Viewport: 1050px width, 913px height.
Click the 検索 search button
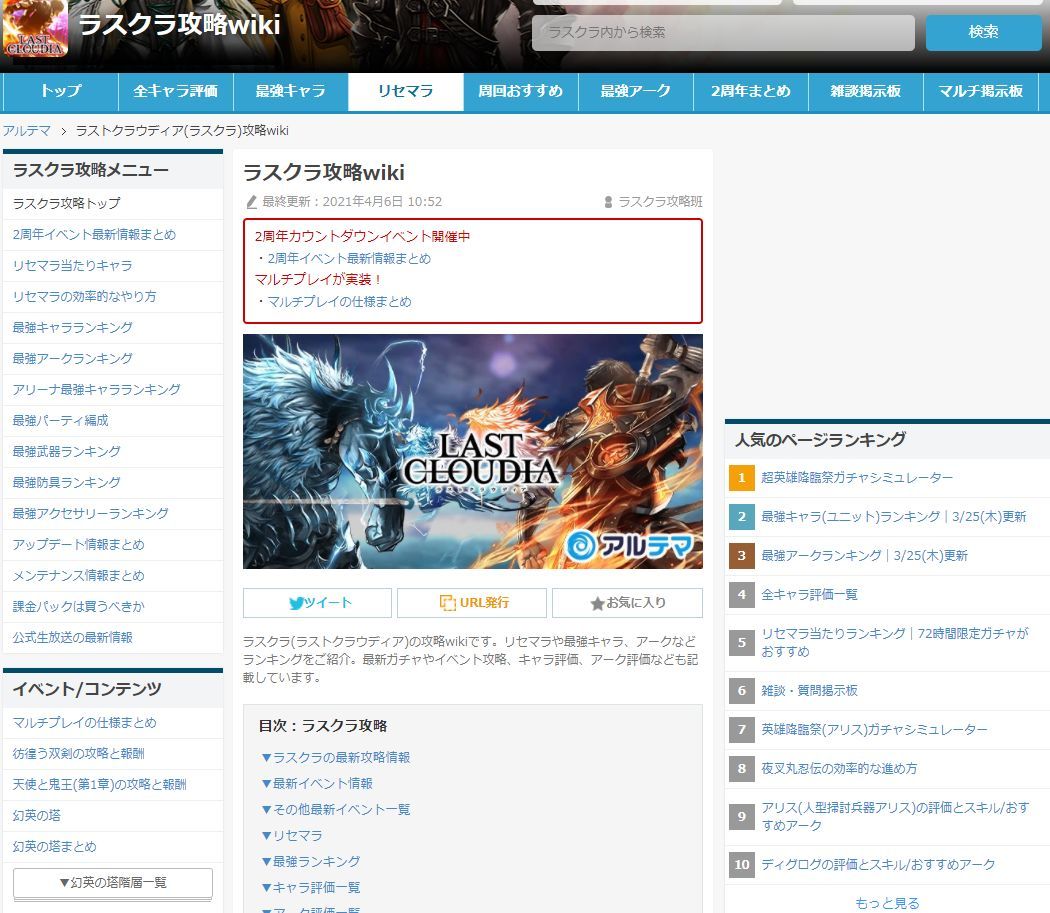point(983,31)
